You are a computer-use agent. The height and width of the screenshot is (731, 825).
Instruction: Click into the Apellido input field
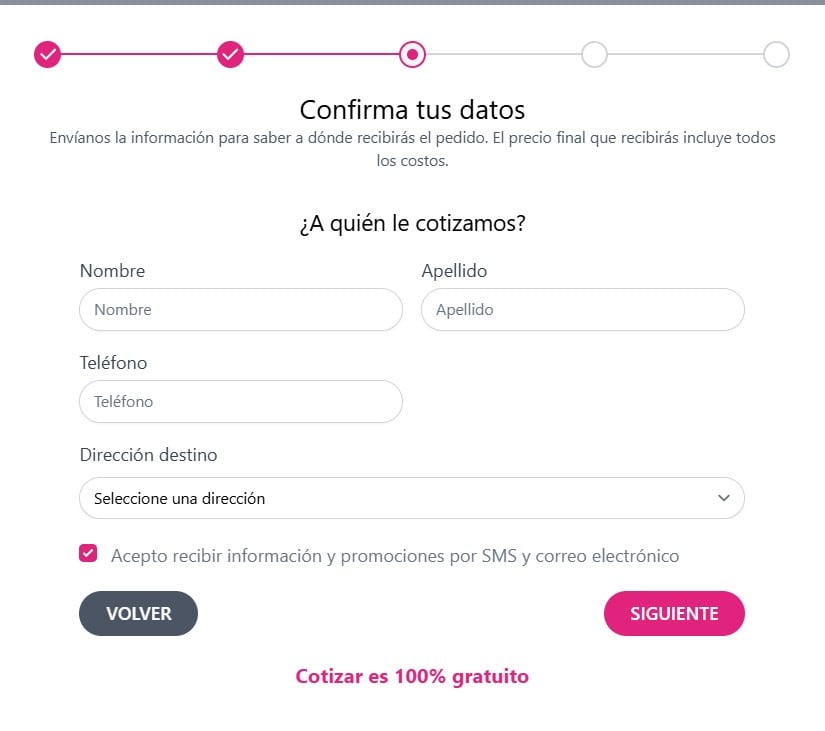tap(582, 310)
